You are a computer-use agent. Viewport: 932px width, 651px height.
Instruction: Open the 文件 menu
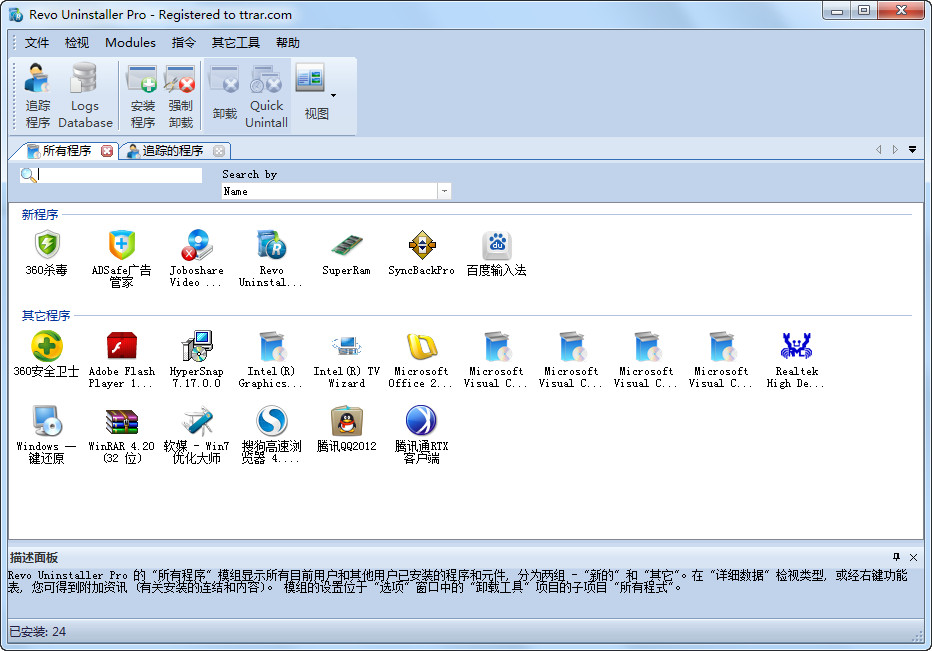tap(37, 43)
